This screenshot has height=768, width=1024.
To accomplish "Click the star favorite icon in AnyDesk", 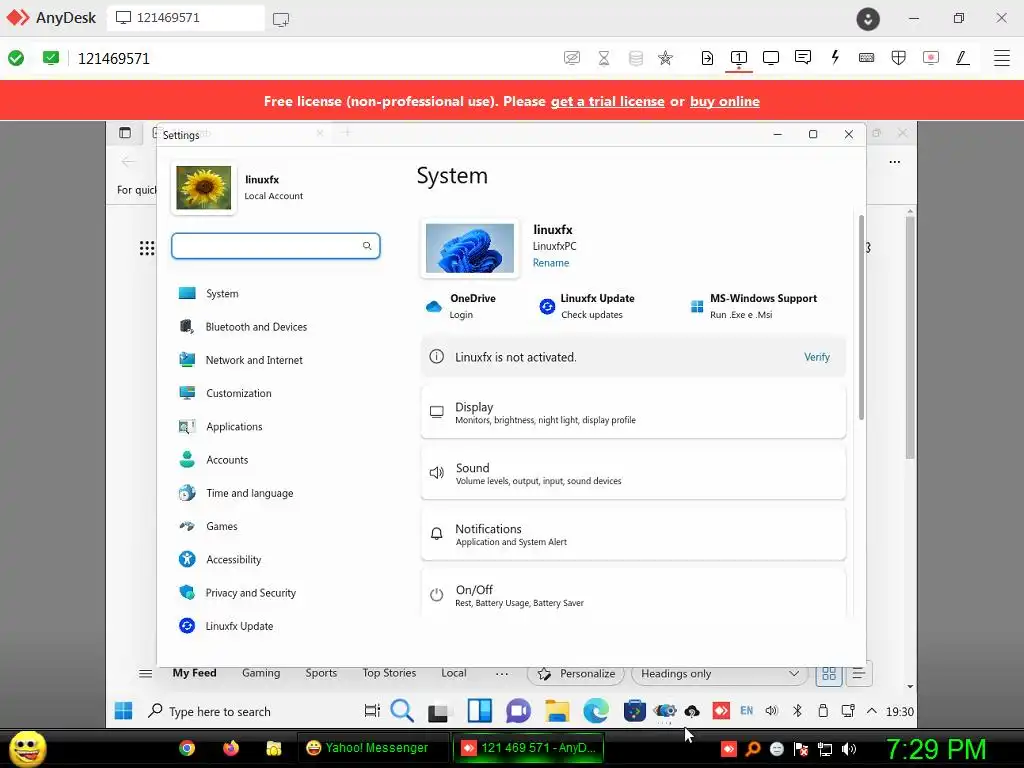I will click(x=665, y=58).
